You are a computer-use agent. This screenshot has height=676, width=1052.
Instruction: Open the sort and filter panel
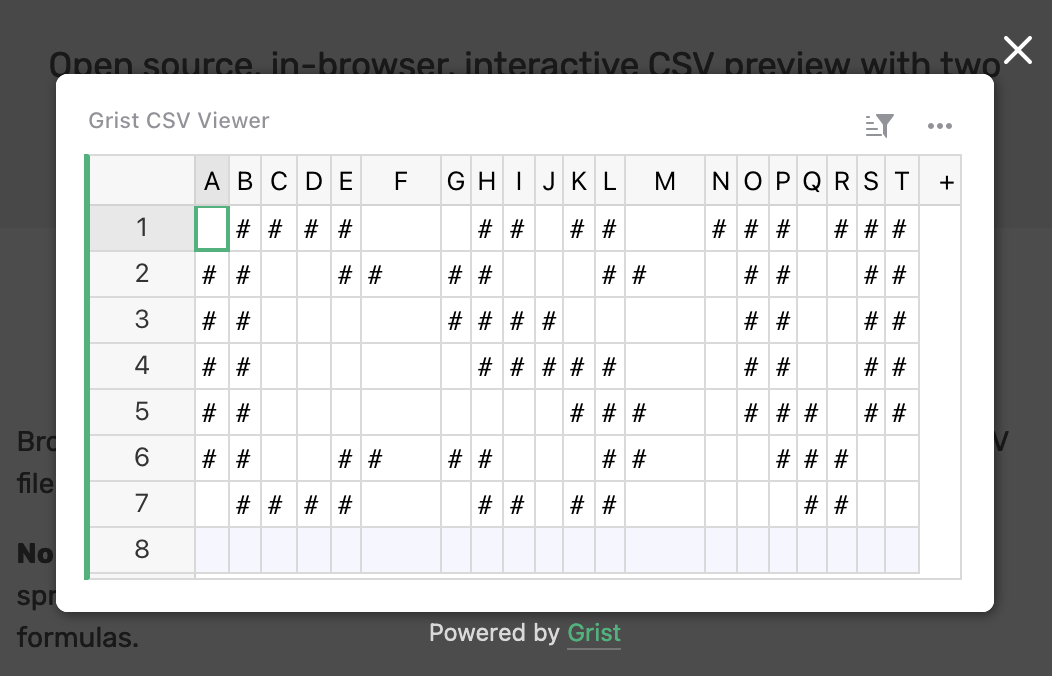[881, 126]
